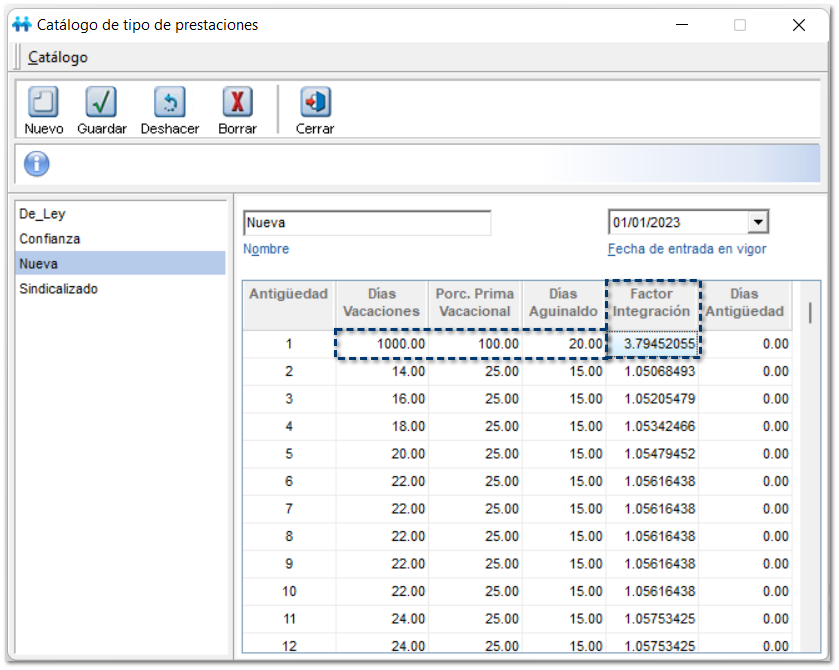Select Confianza in the benefits list
Viewport: 839px width, 670px height.
click(50, 239)
